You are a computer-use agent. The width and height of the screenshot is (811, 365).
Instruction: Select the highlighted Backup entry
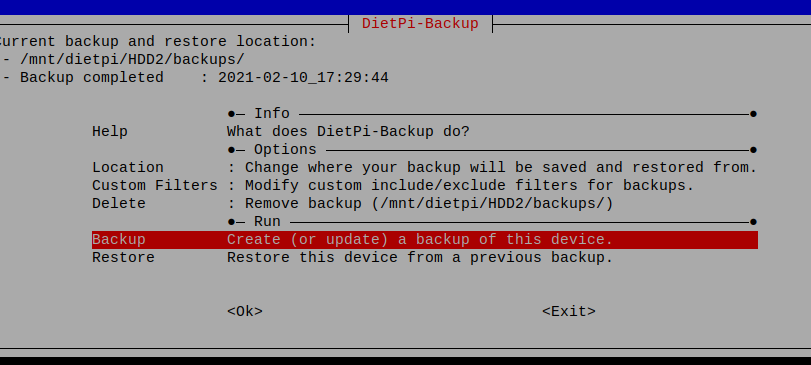click(425, 240)
